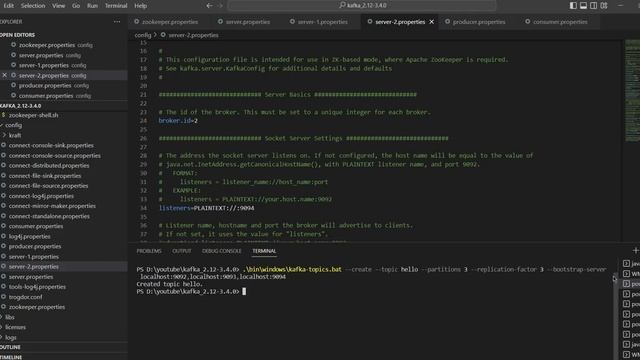The image size is (640, 360).
Task: Open customize layout icon
Action: 604,5
